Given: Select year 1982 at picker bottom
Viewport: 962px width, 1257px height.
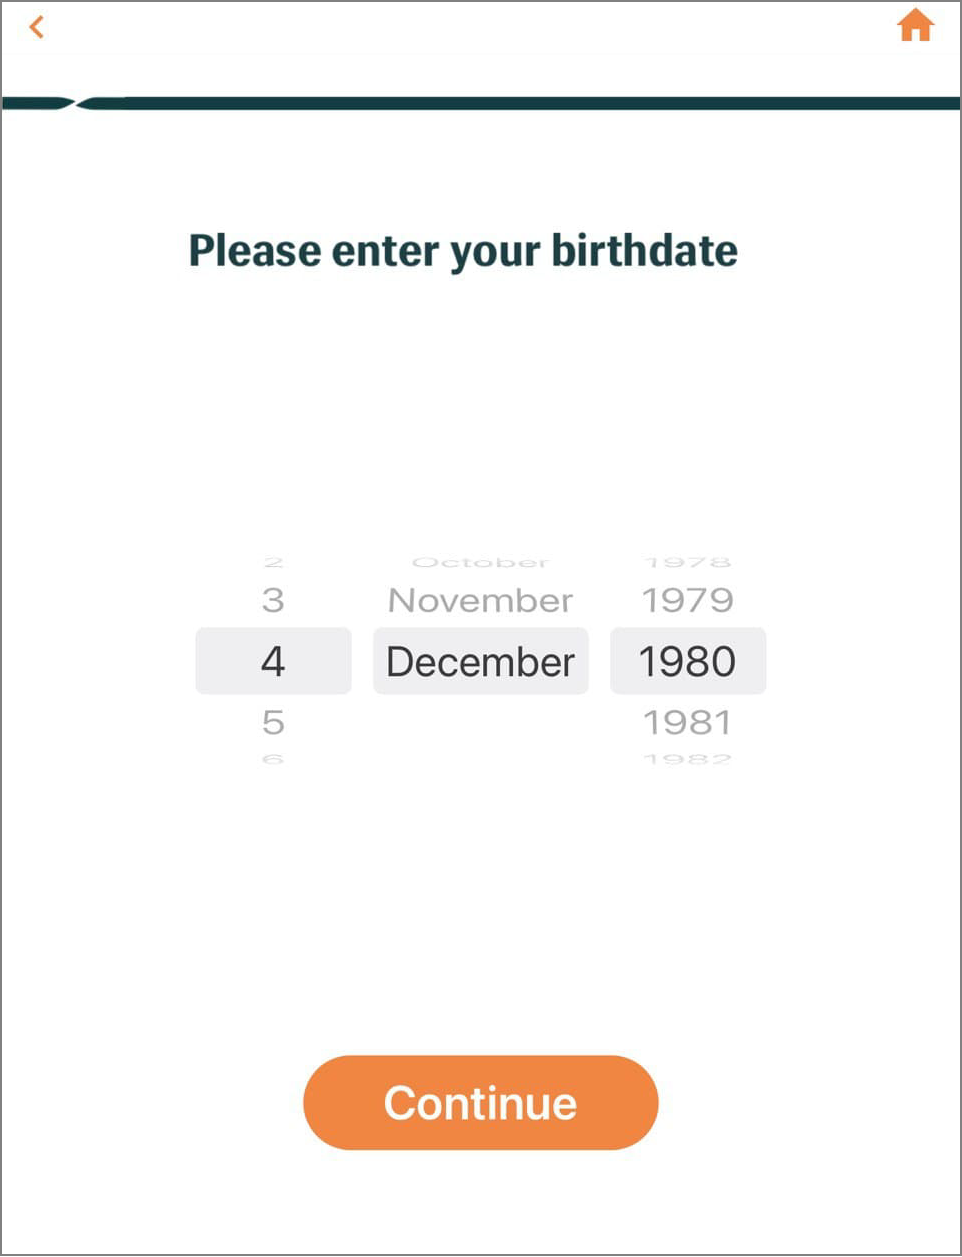Looking at the screenshot, I should coord(688,759).
